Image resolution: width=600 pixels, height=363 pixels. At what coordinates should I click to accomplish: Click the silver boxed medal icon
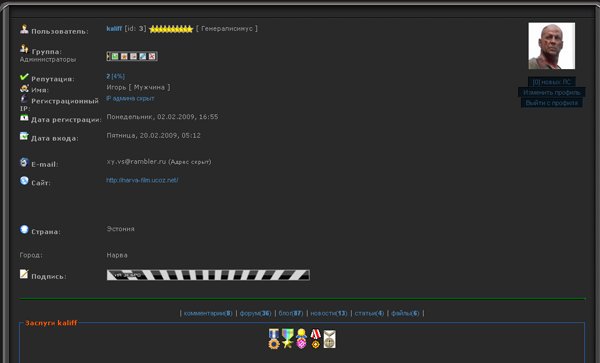click(x=329, y=339)
